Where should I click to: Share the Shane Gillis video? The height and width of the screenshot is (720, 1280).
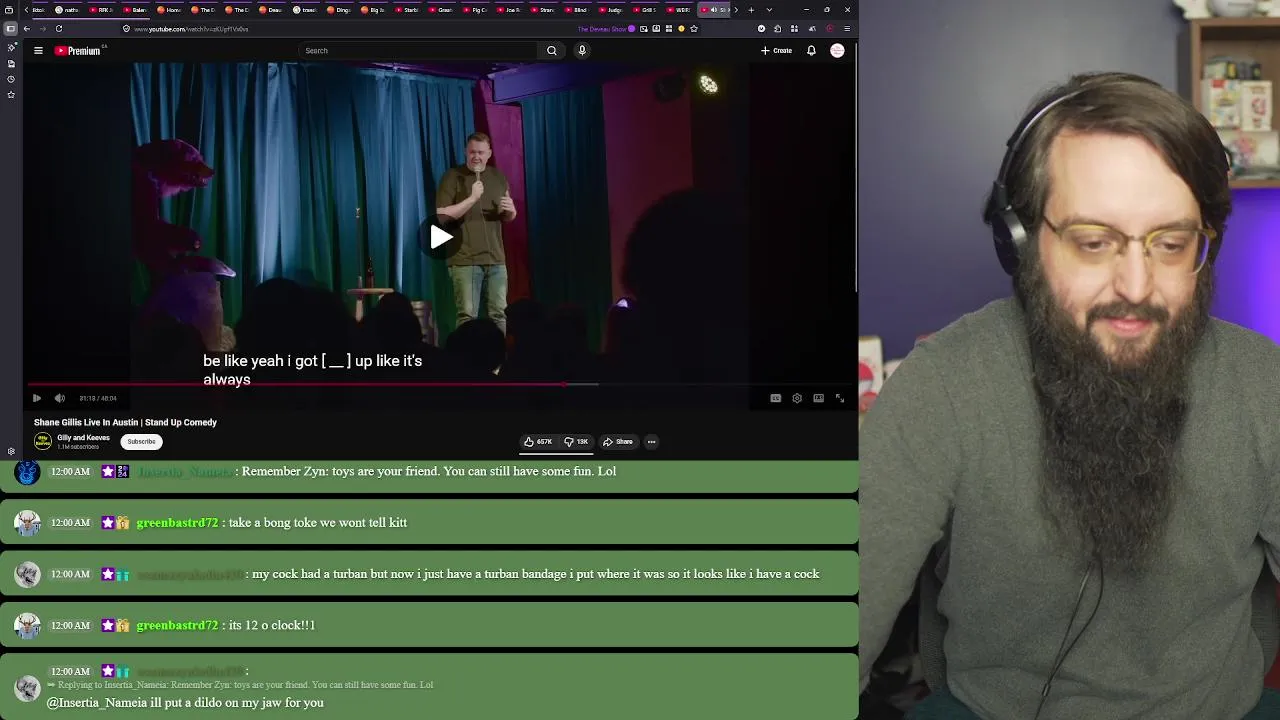(x=618, y=441)
